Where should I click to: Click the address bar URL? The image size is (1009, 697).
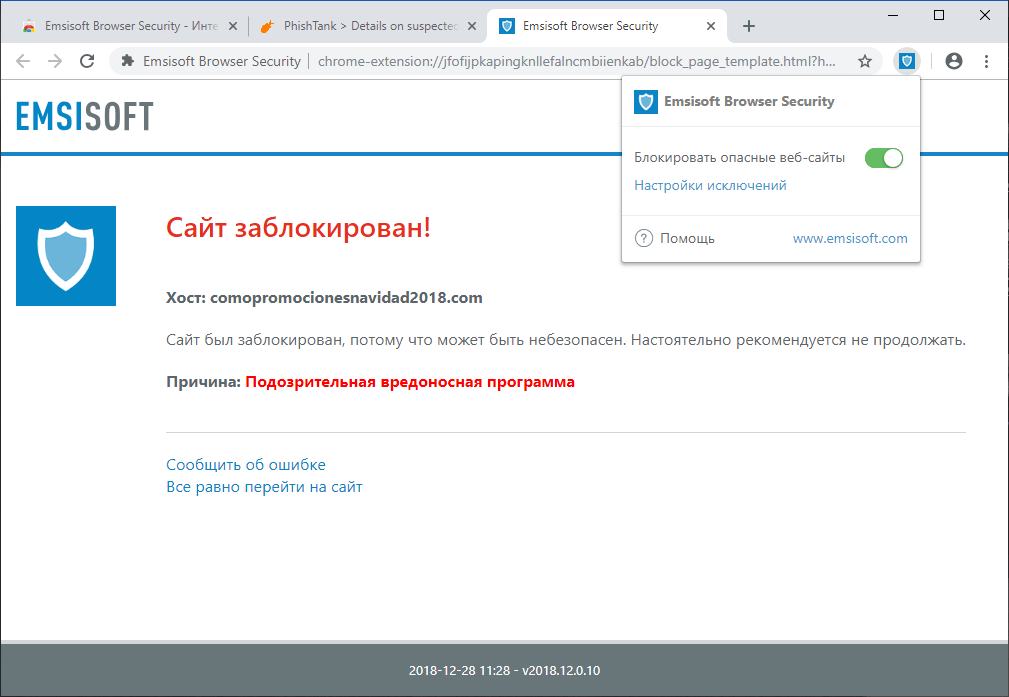tap(577, 61)
